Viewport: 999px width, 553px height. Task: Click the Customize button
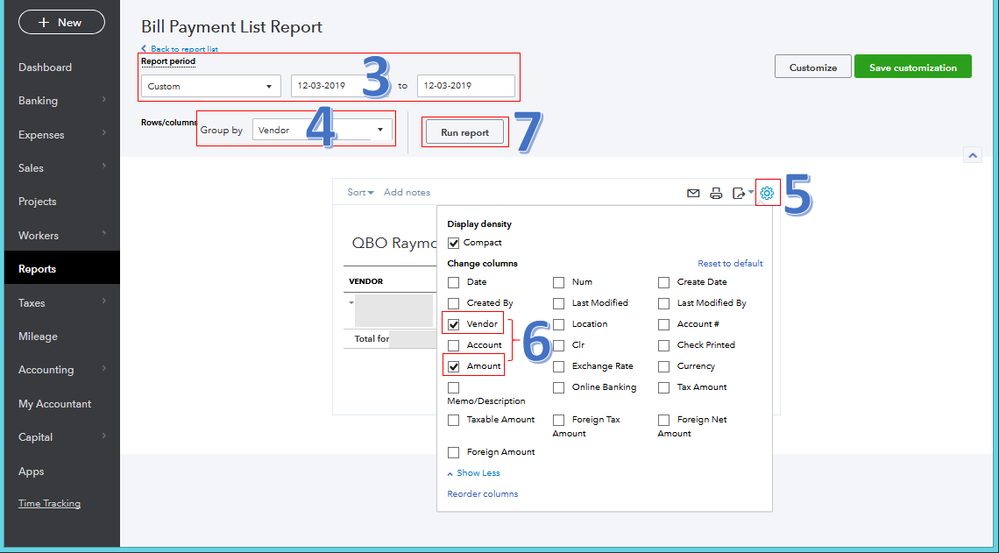(x=813, y=68)
